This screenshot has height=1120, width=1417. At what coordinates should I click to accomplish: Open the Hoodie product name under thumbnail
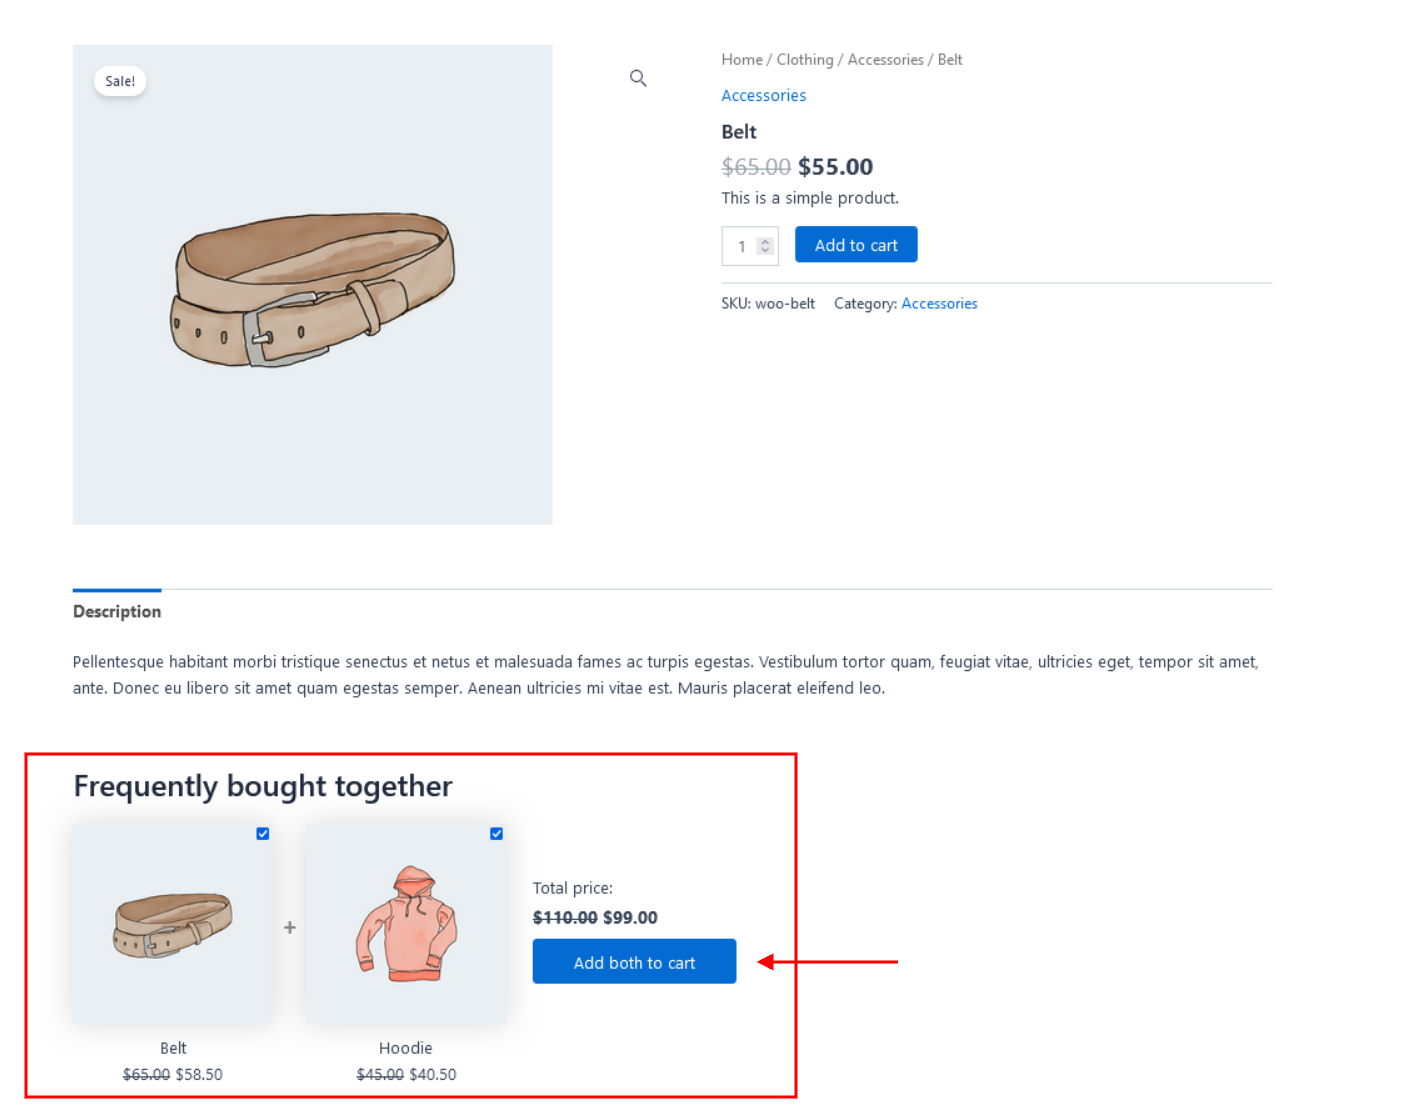[405, 1048]
